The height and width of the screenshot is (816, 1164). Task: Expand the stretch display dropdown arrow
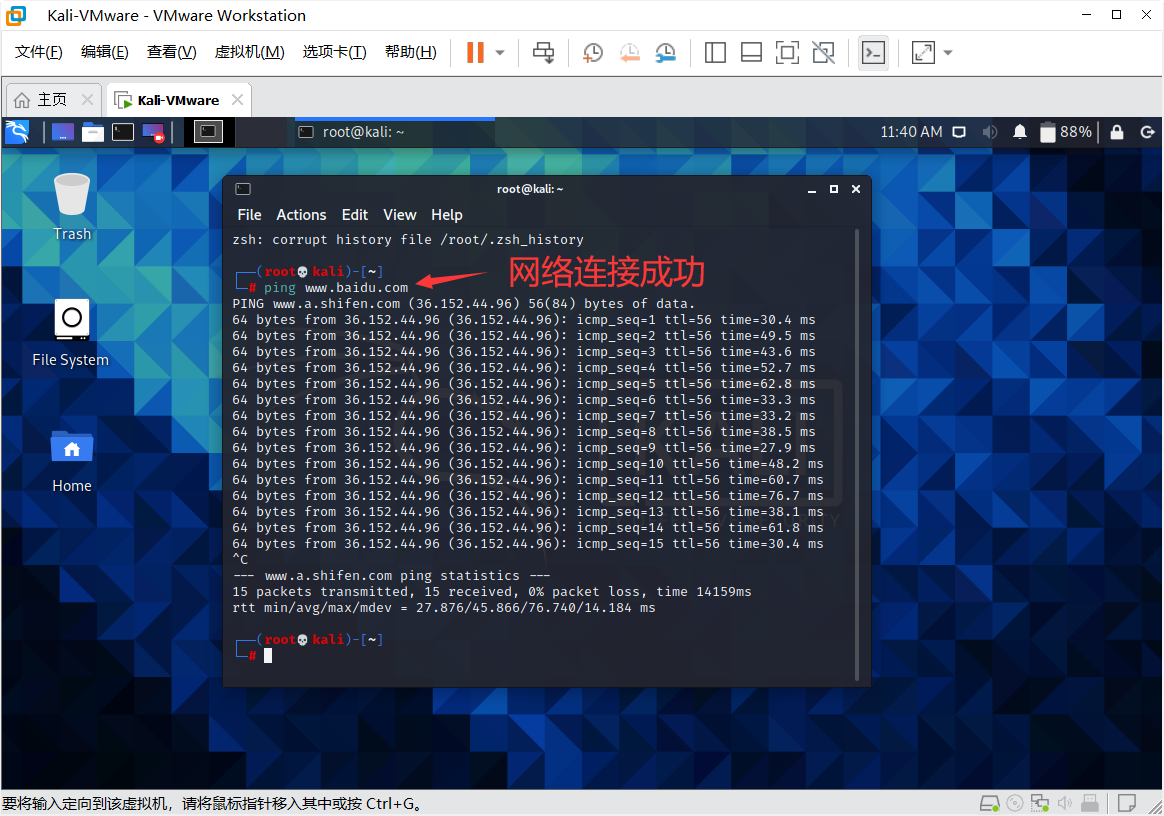[x=948, y=53]
